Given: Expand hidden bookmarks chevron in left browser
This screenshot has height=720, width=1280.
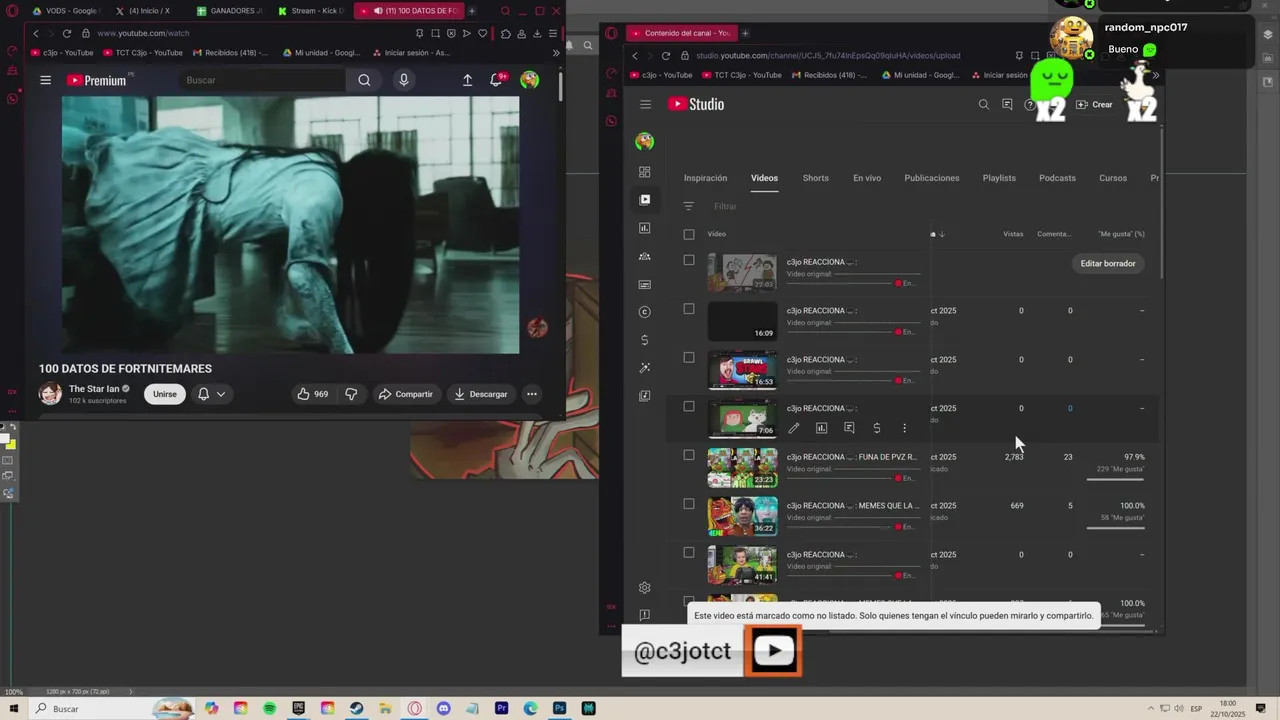Looking at the screenshot, I should [x=556, y=53].
